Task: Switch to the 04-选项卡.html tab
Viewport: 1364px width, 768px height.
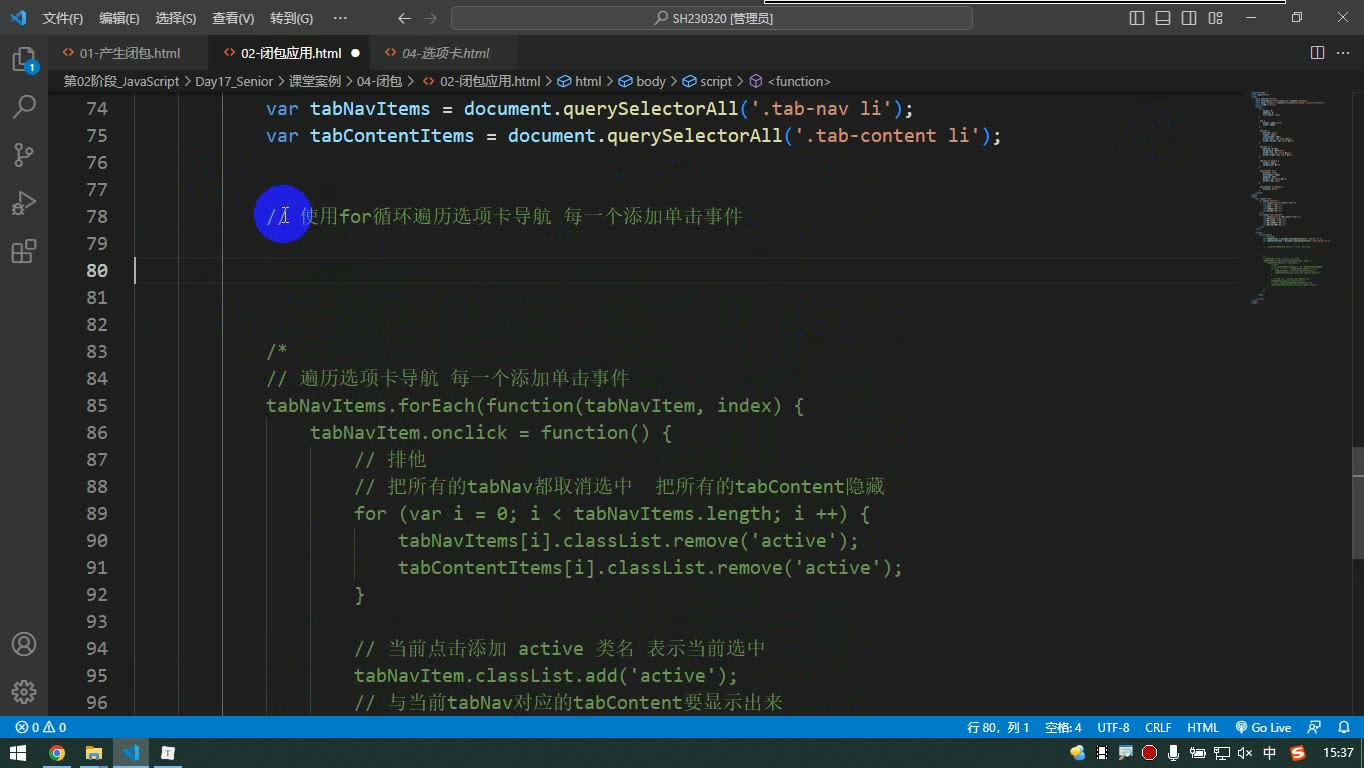Action: (x=446, y=52)
